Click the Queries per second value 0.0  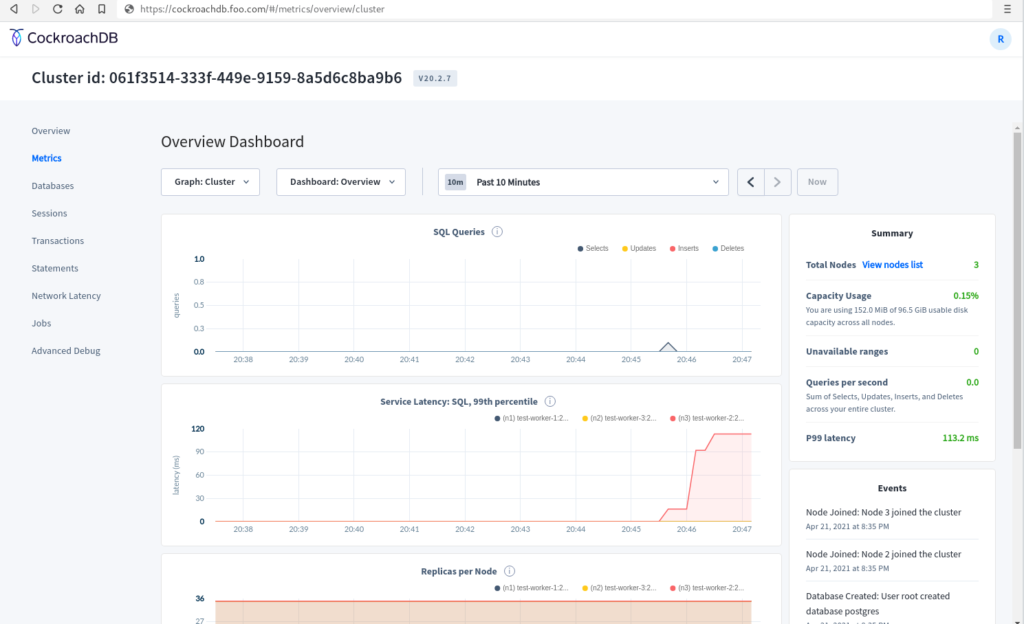[972, 382]
